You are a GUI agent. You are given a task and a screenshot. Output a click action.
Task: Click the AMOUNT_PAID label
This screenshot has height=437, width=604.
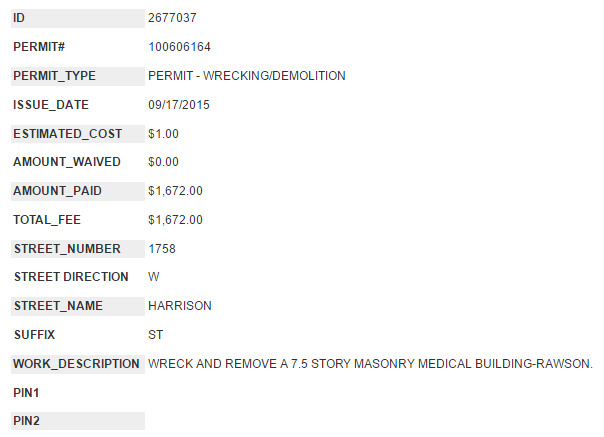(x=57, y=191)
